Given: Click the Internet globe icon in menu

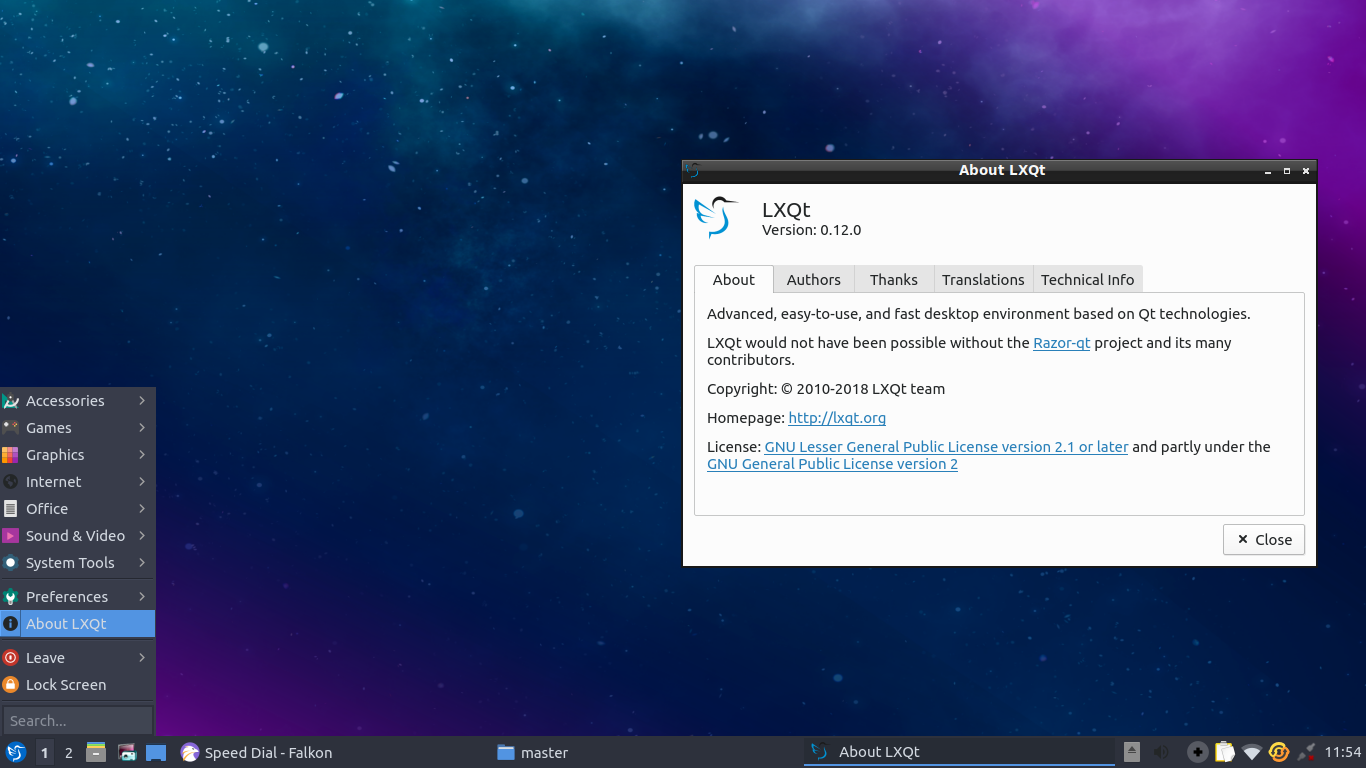Looking at the screenshot, I should 11,482.
